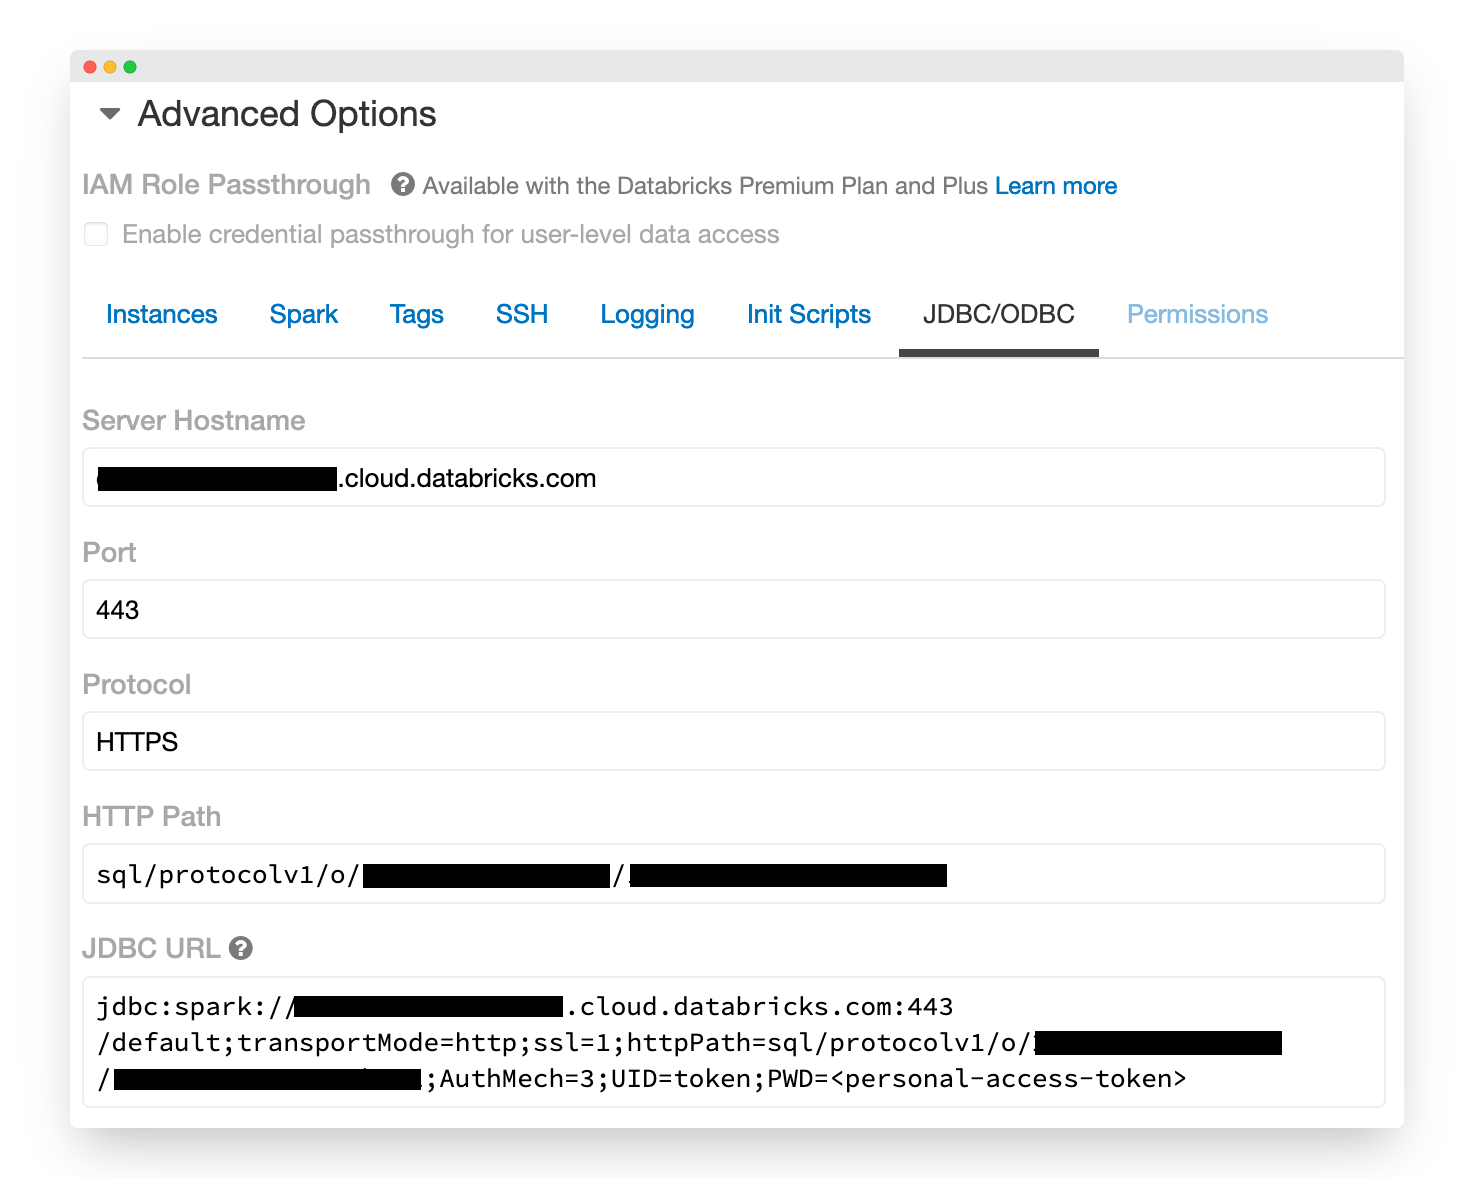Switch to the Instances tab
1474x1178 pixels.
tap(161, 314)
